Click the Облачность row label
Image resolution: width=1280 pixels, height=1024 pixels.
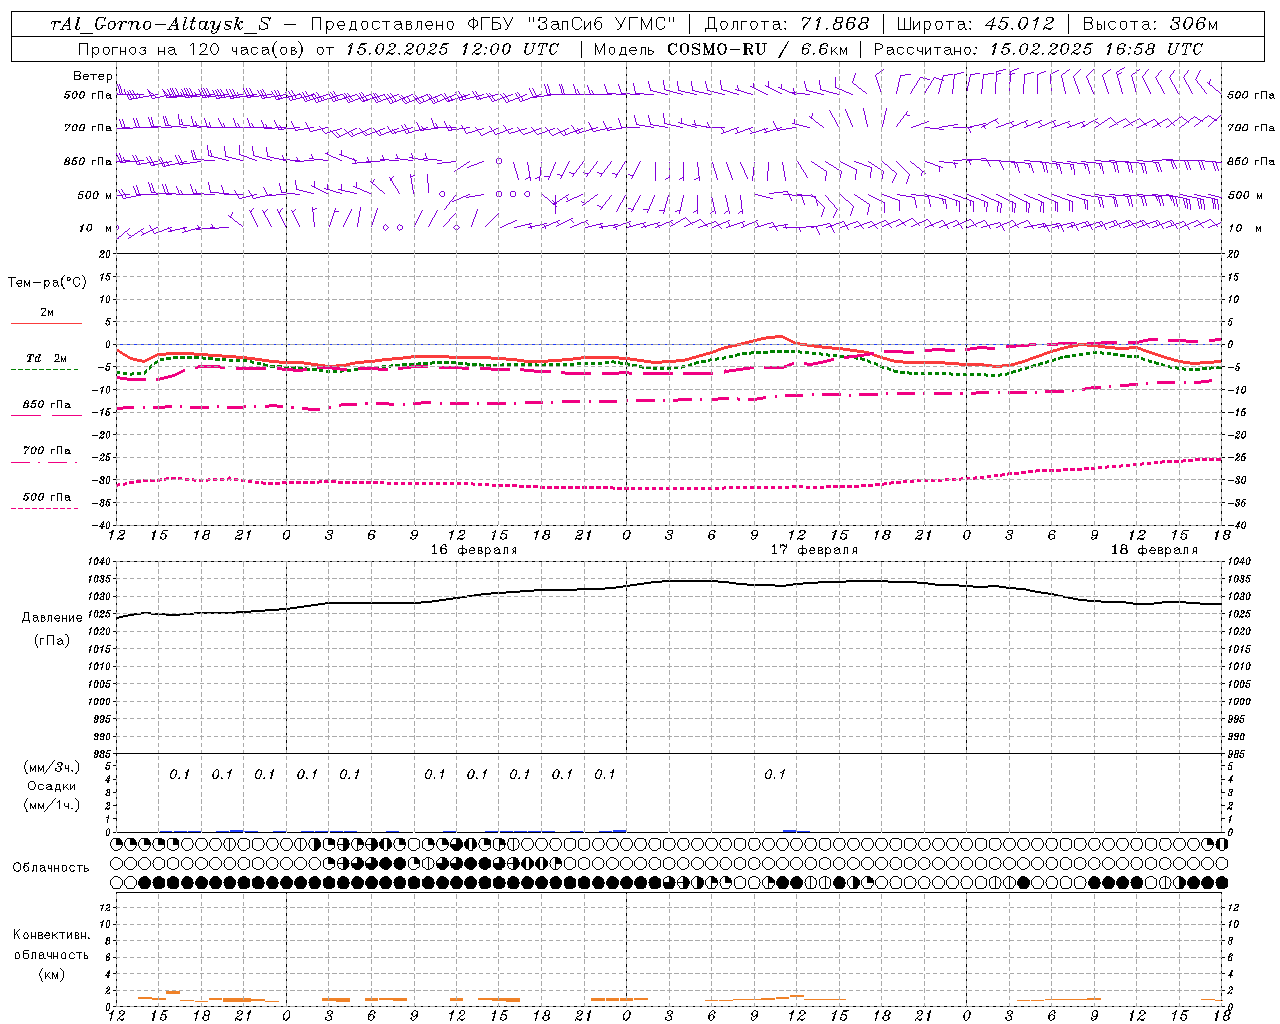(51, 868)
